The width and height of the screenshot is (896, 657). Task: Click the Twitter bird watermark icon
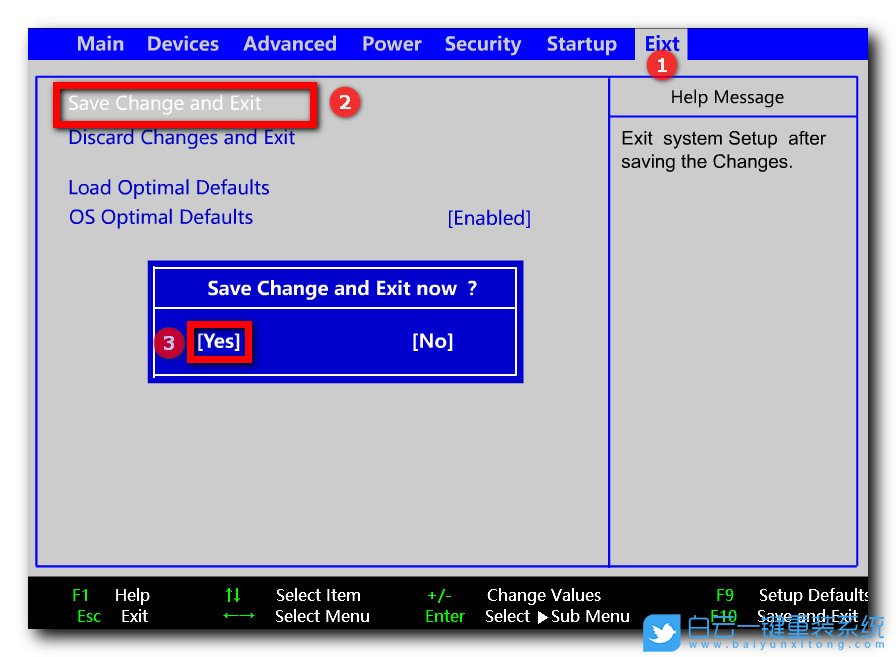click(662, 632)
